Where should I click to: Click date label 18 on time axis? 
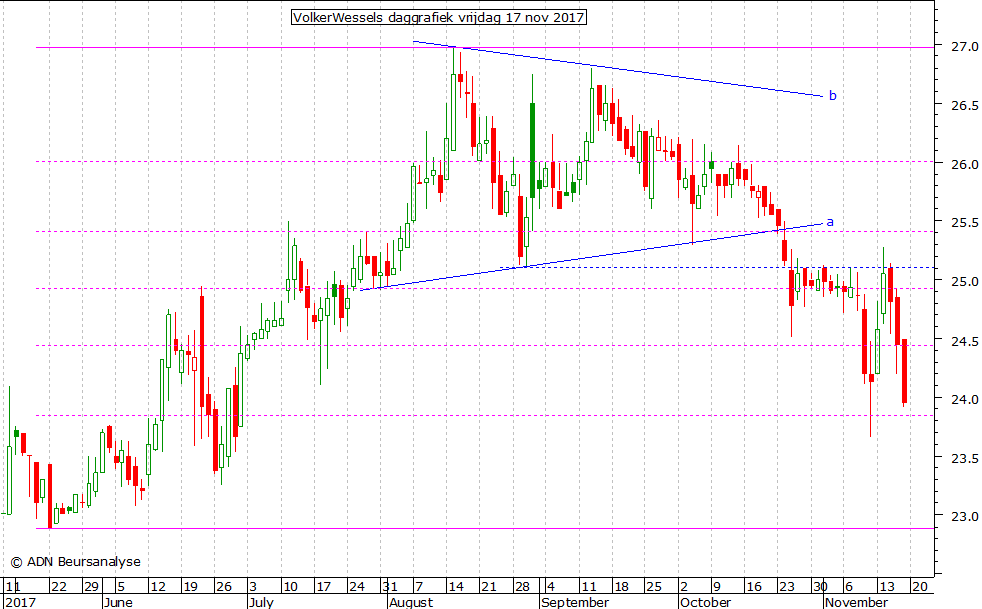[621, 587]
